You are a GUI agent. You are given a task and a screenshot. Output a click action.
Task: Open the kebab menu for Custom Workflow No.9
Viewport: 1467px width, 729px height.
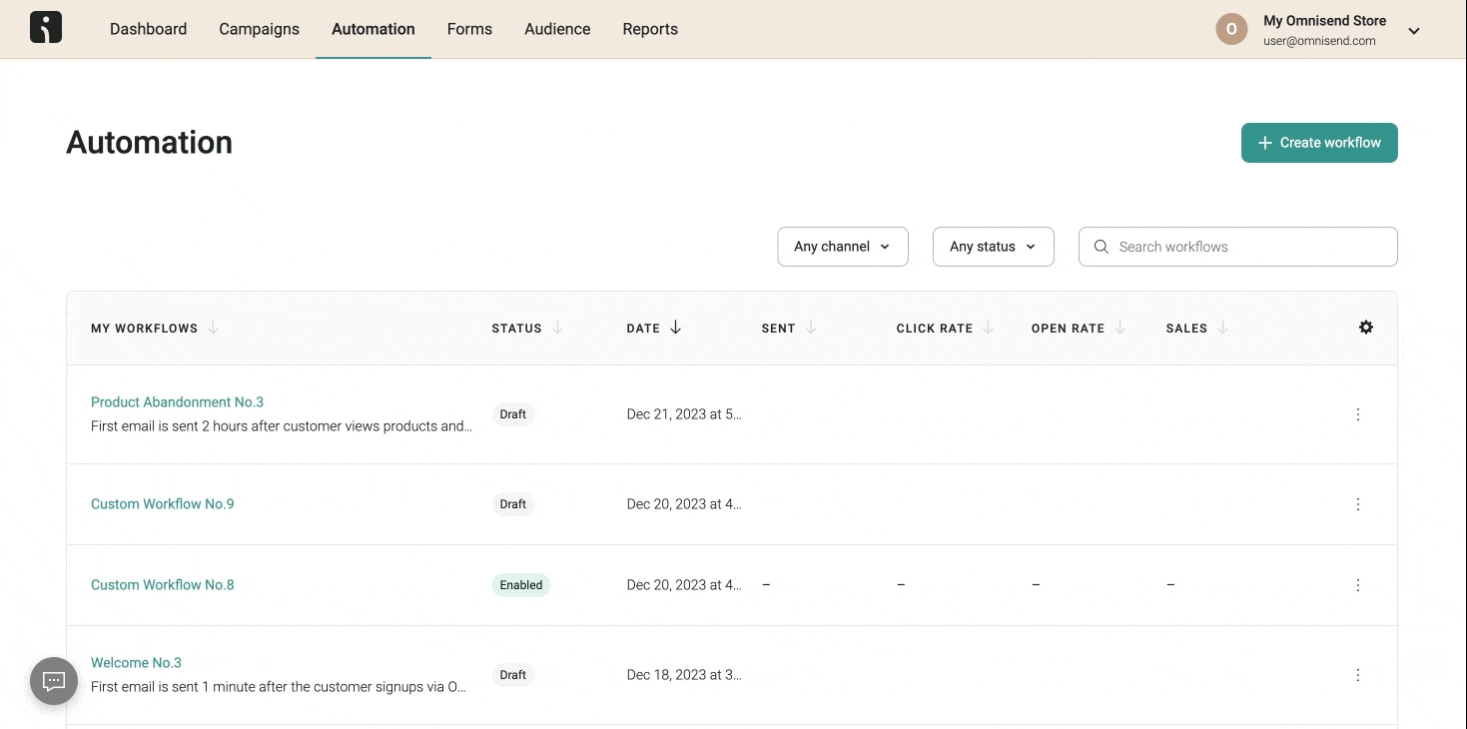[1357, 504]
